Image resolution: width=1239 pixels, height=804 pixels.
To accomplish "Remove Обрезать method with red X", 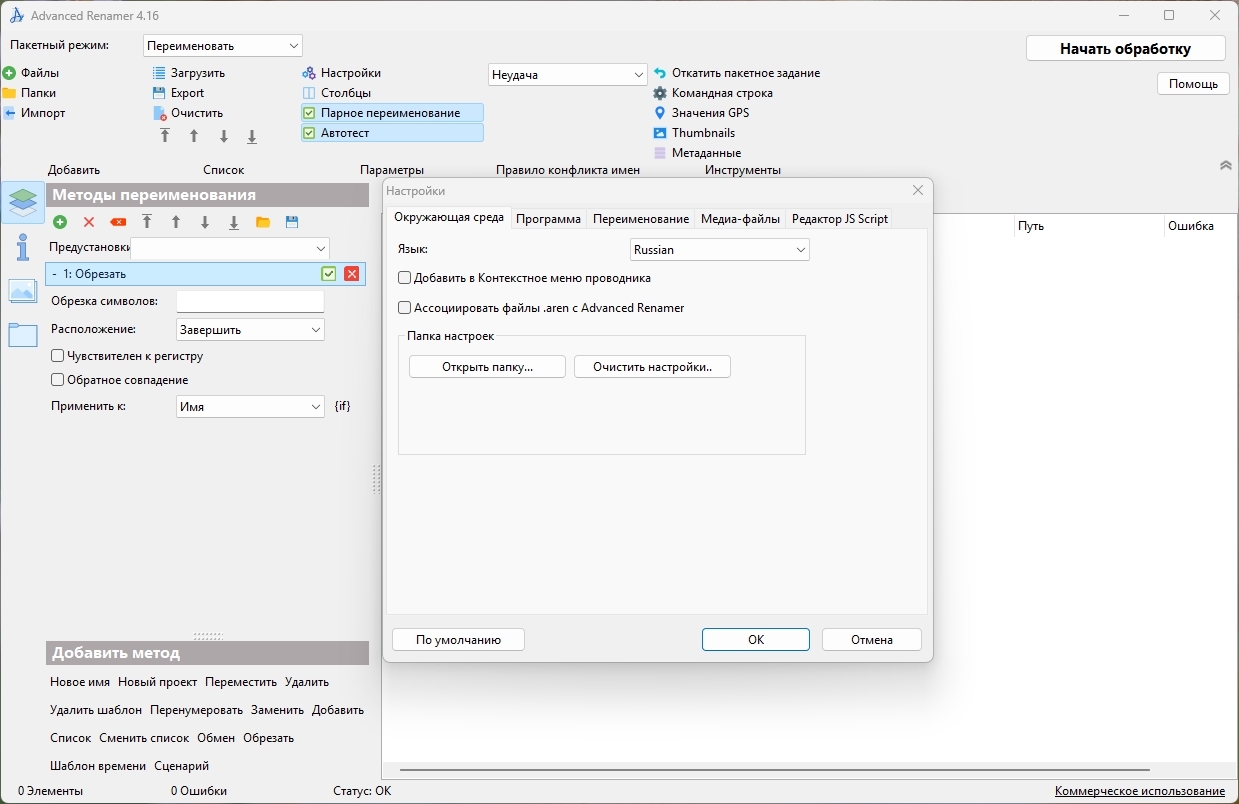I will (352, 274).
